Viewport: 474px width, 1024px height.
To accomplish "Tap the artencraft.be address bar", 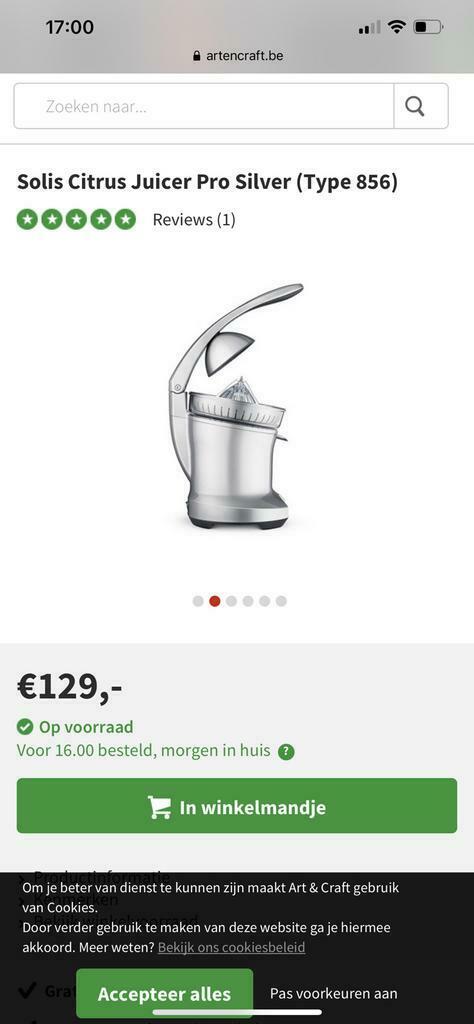I will 238,56.
